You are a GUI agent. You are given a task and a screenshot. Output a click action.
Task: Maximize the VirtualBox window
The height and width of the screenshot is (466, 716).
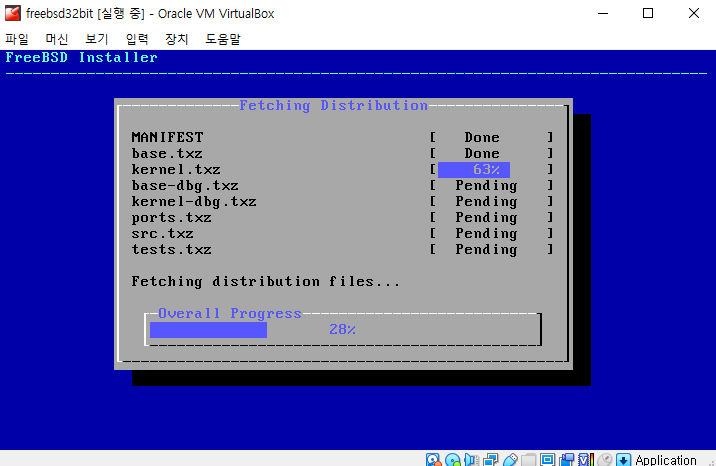[x=648, y=13]
